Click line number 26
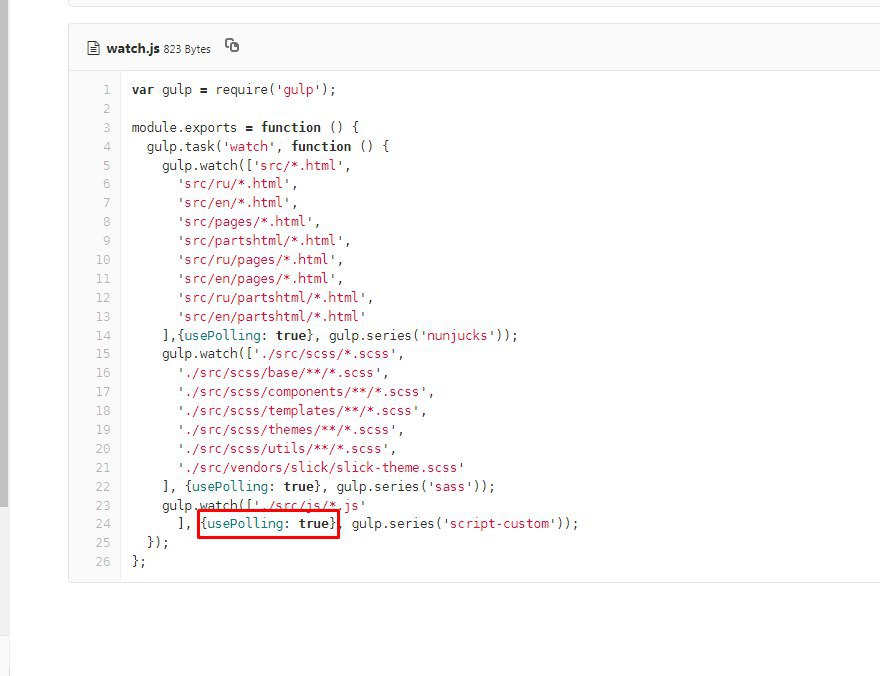880x676 pixels. click(x=103, y=562)
